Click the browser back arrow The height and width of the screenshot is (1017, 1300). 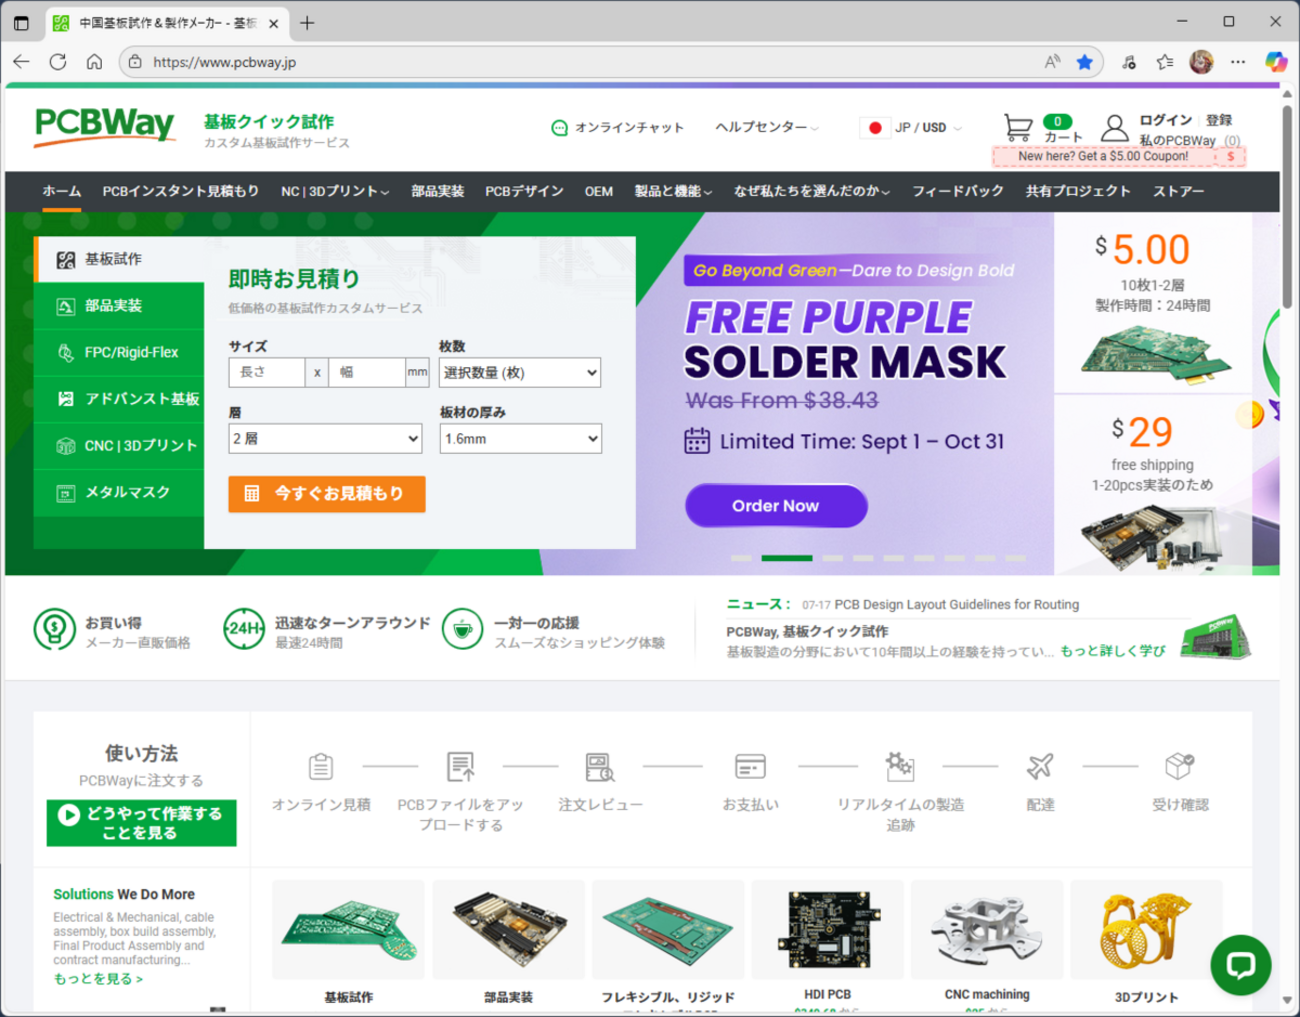point(22,62)
